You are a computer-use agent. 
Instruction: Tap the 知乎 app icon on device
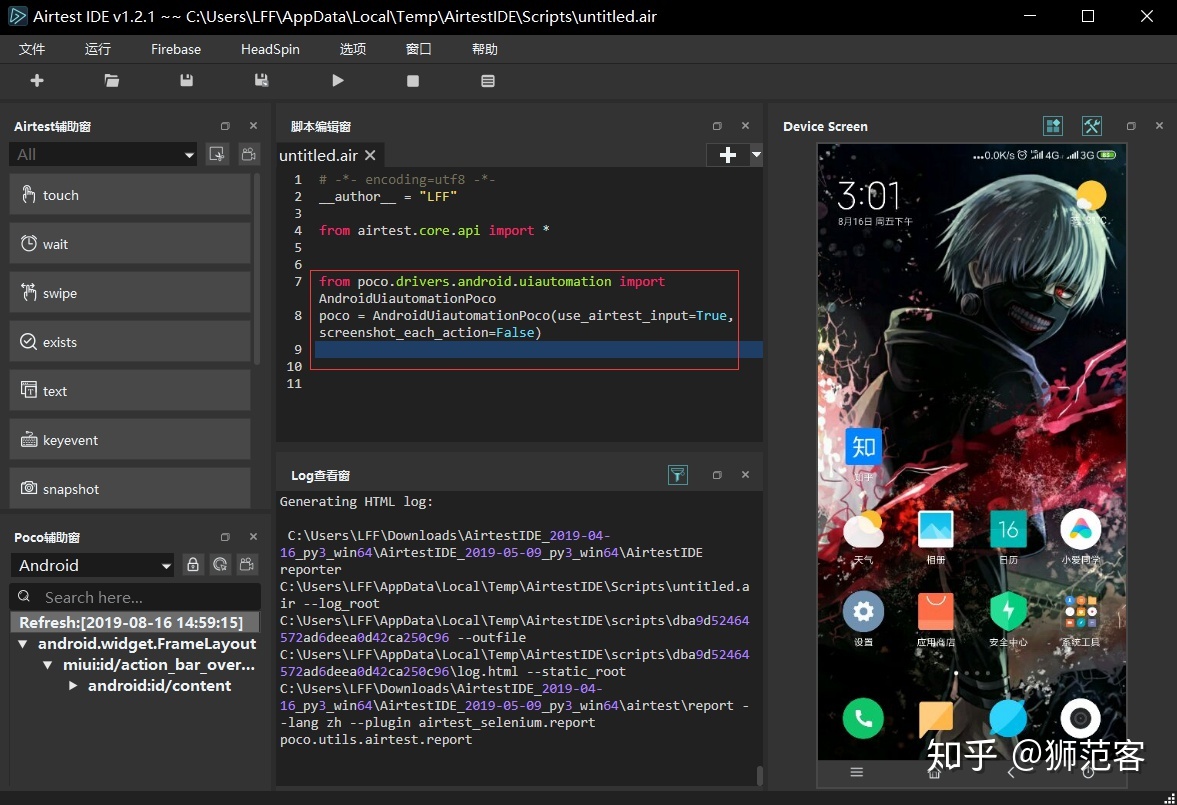863,448
